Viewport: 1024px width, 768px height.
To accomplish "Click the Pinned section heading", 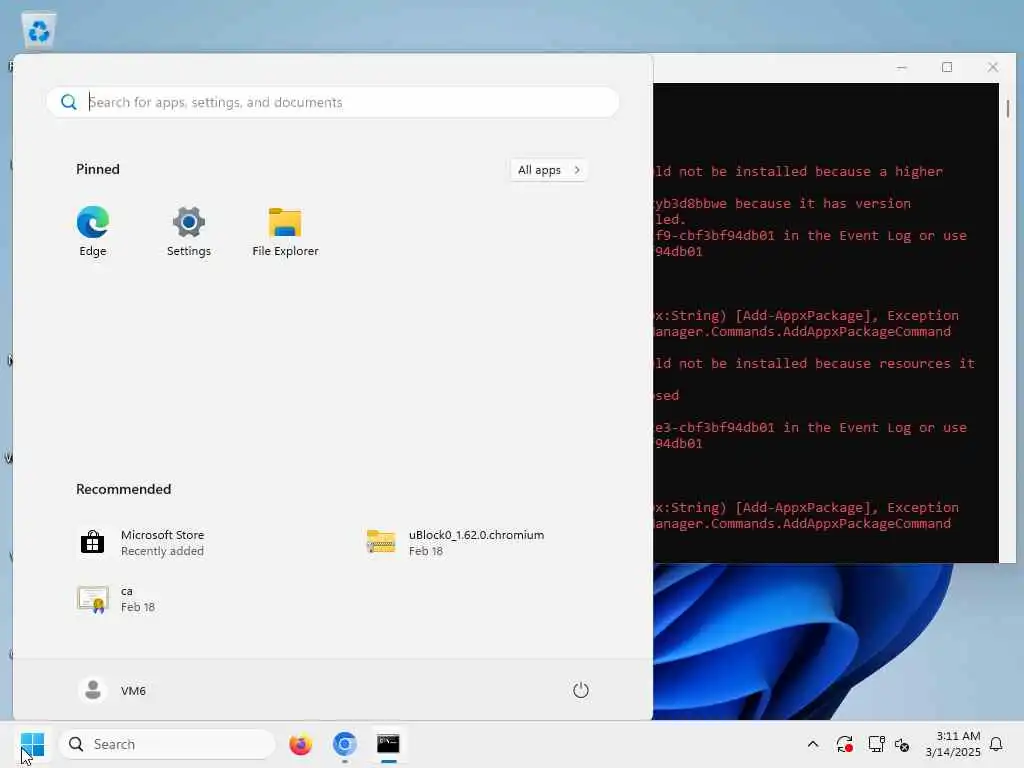I will click(x=98, y=169).
